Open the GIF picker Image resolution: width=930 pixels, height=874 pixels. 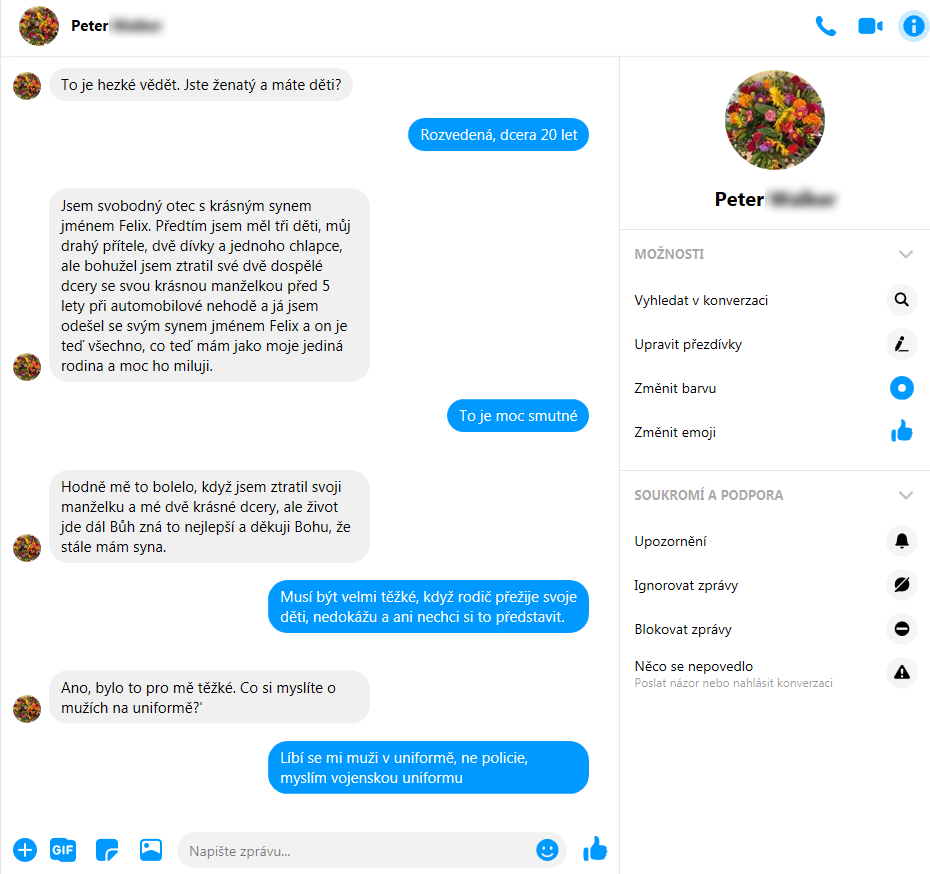(x=63, y=850)
